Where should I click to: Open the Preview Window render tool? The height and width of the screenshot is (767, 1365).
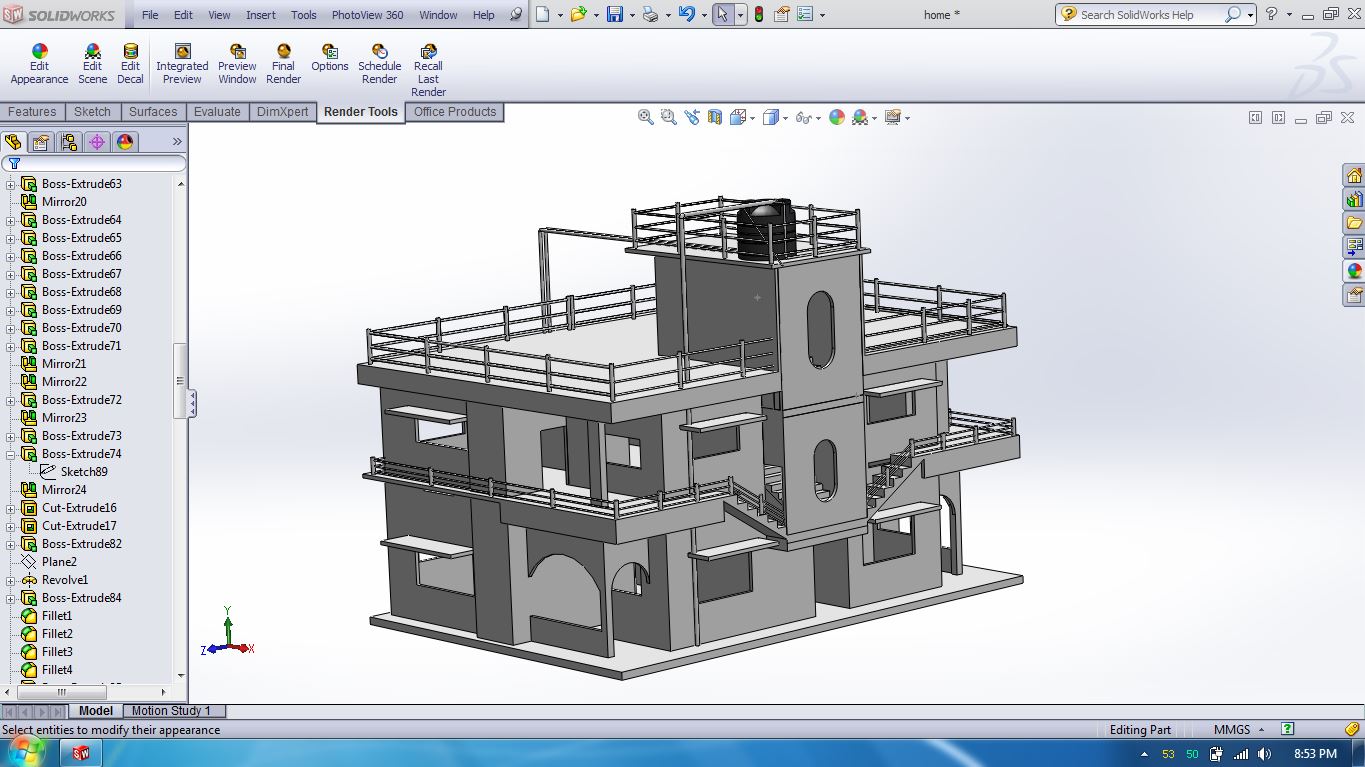pyautogui.click(x=237, y=64)
